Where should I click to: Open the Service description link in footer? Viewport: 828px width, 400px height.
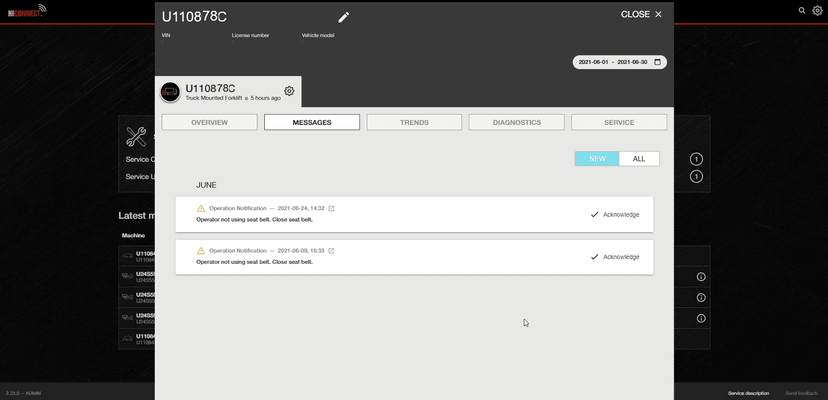[748, 393]
